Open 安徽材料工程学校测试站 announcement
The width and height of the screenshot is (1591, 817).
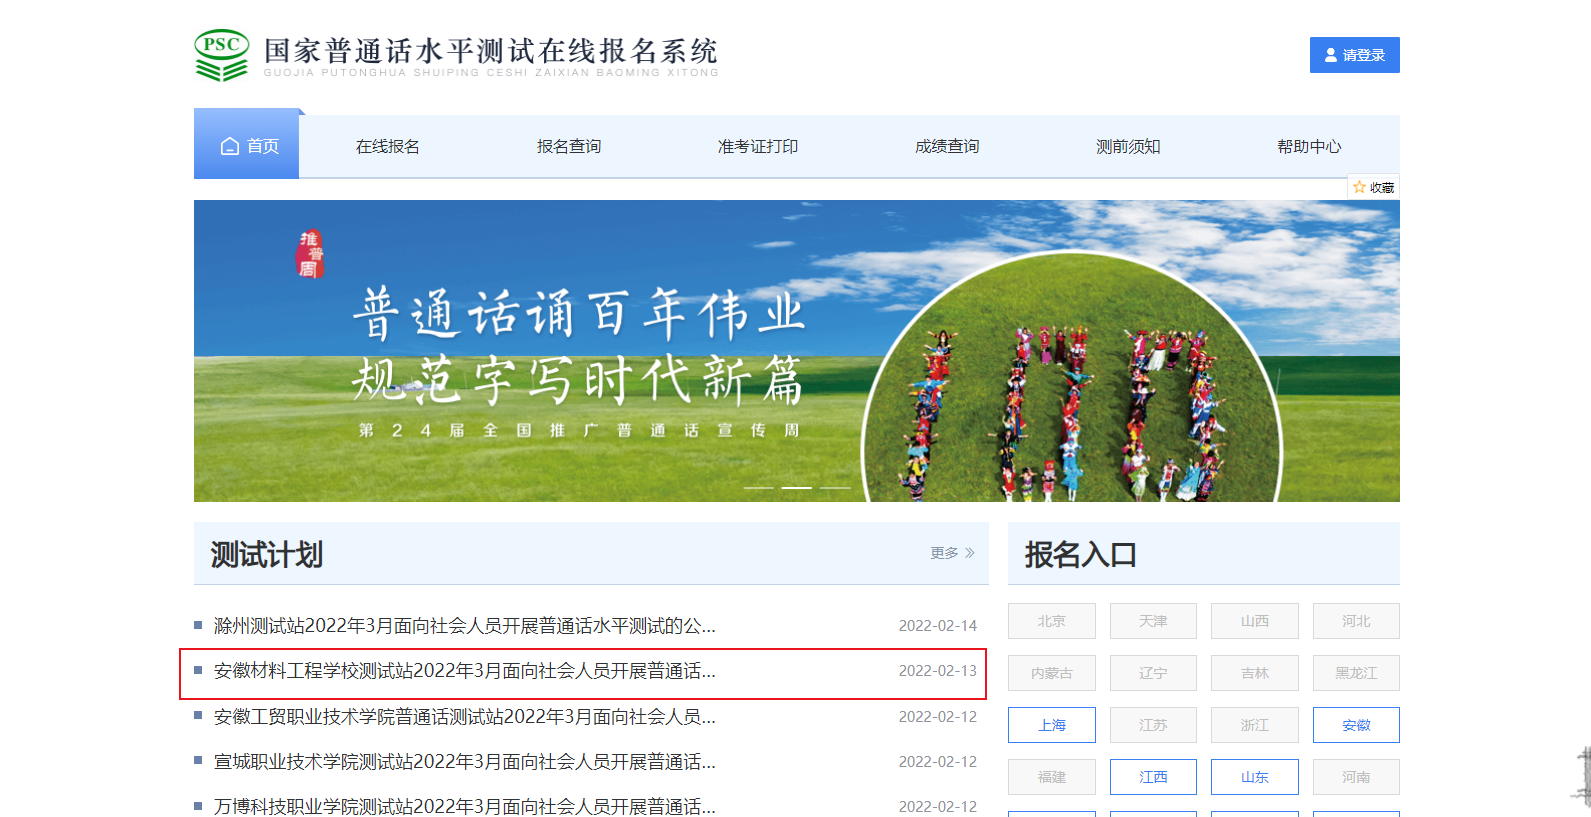[x=465, y=671]
